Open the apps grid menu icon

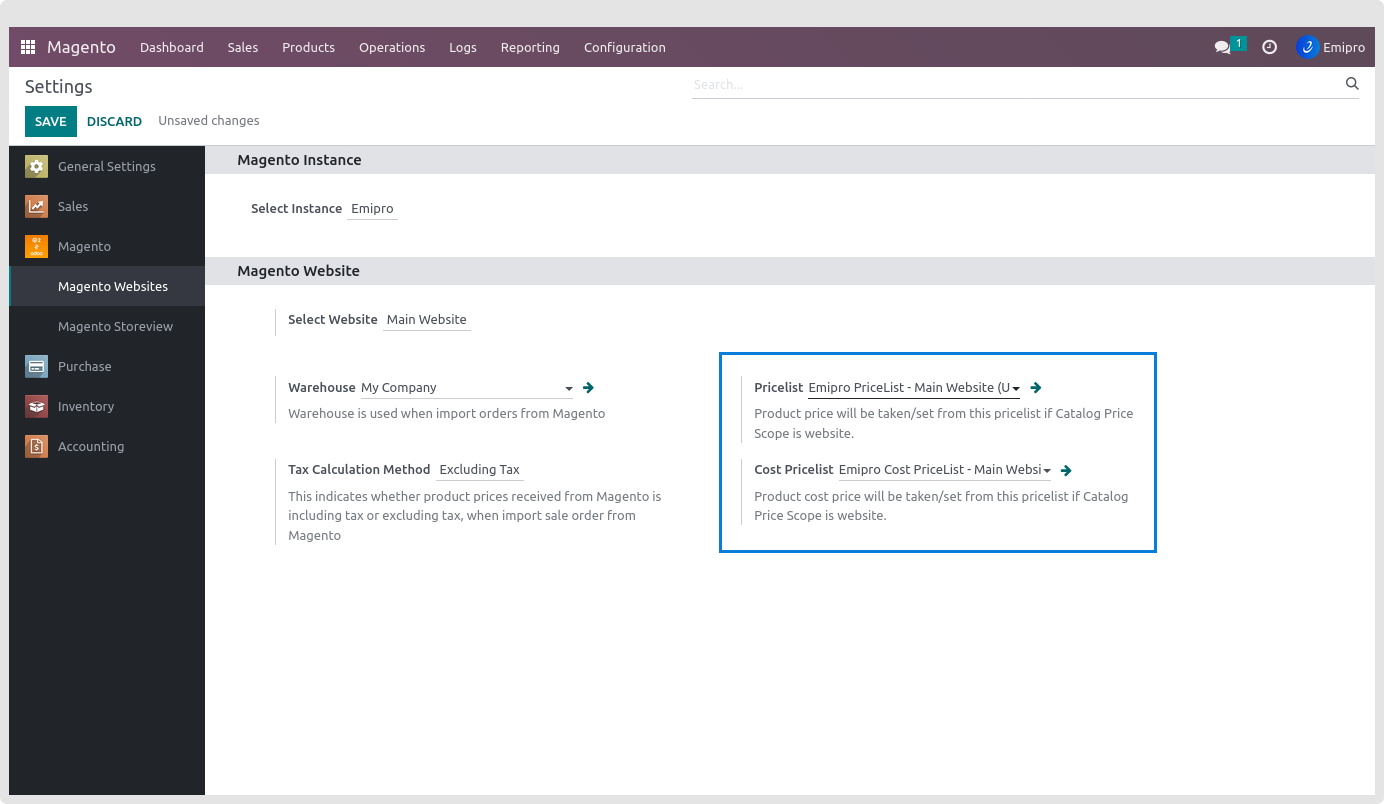coord(28,47)
